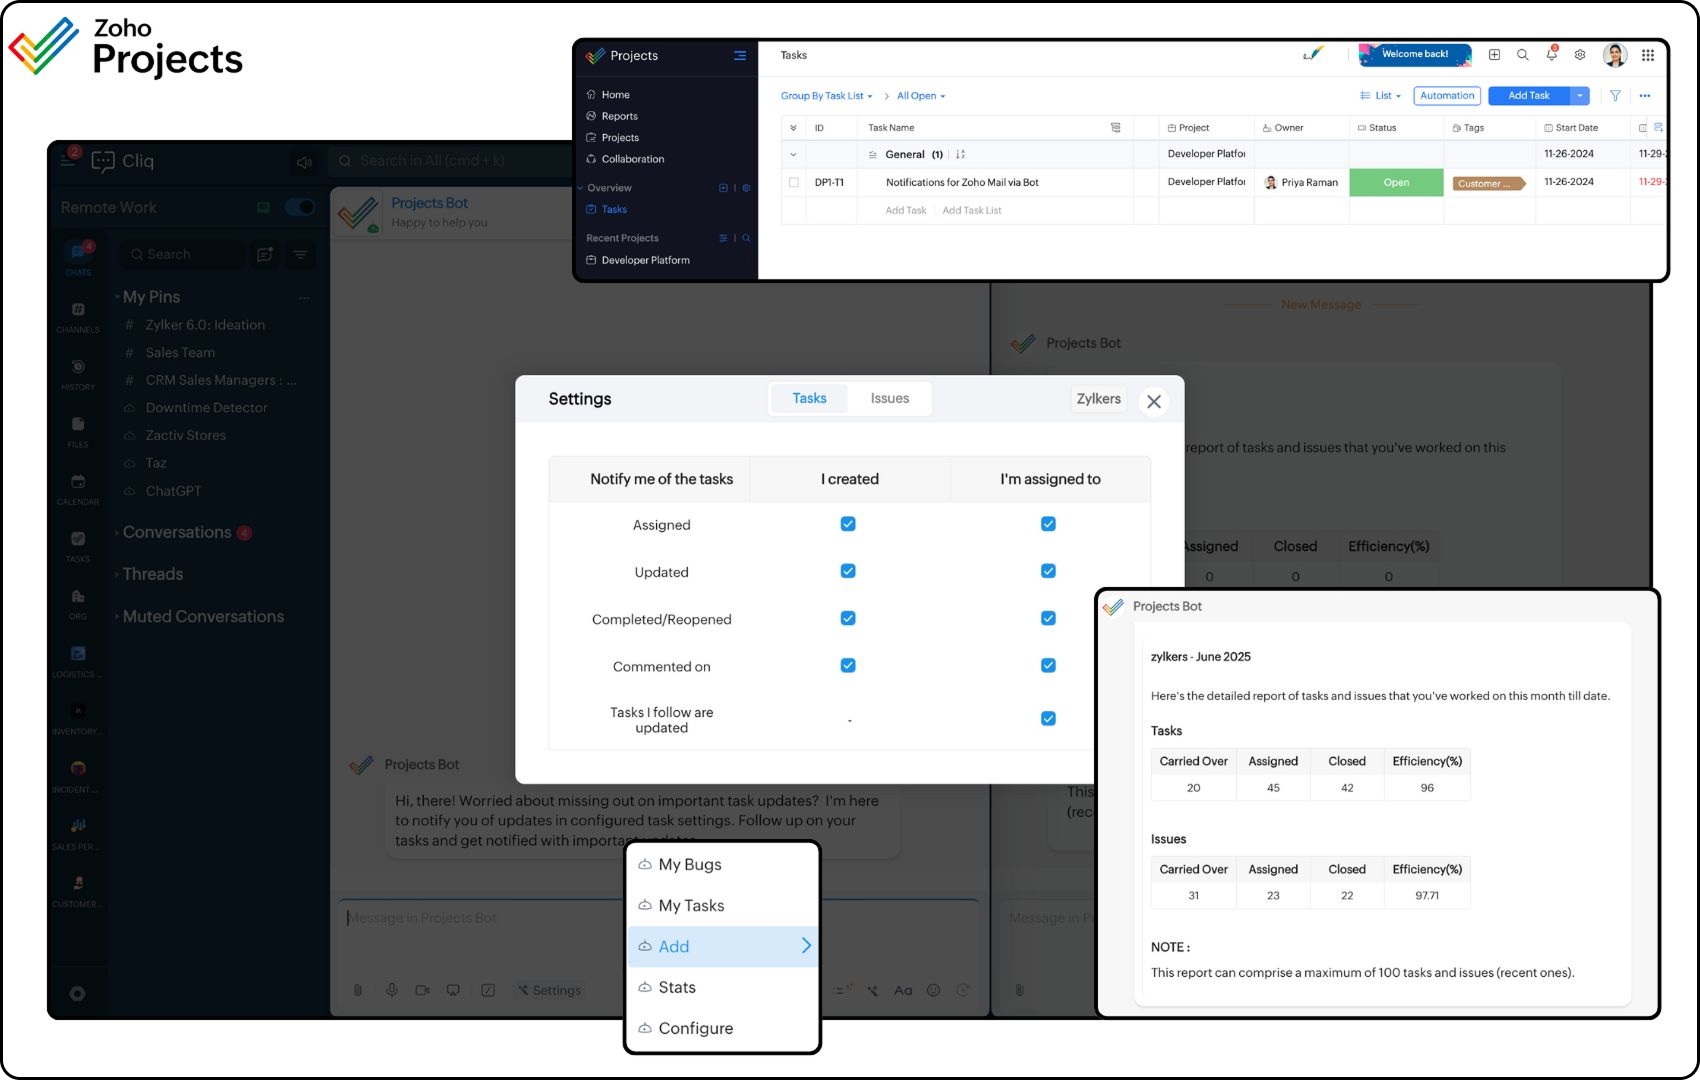
Task: Select 'My Tasks' from the bot menu
Action: pyautogui.click(x=691, y=905)
